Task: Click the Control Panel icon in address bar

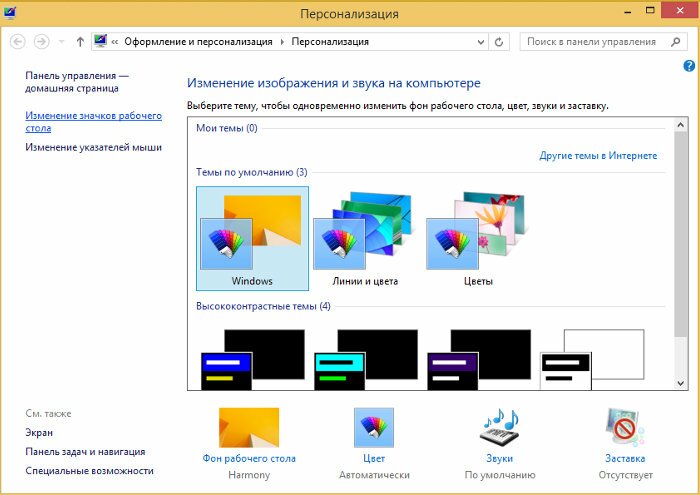Action: point(100,41)
